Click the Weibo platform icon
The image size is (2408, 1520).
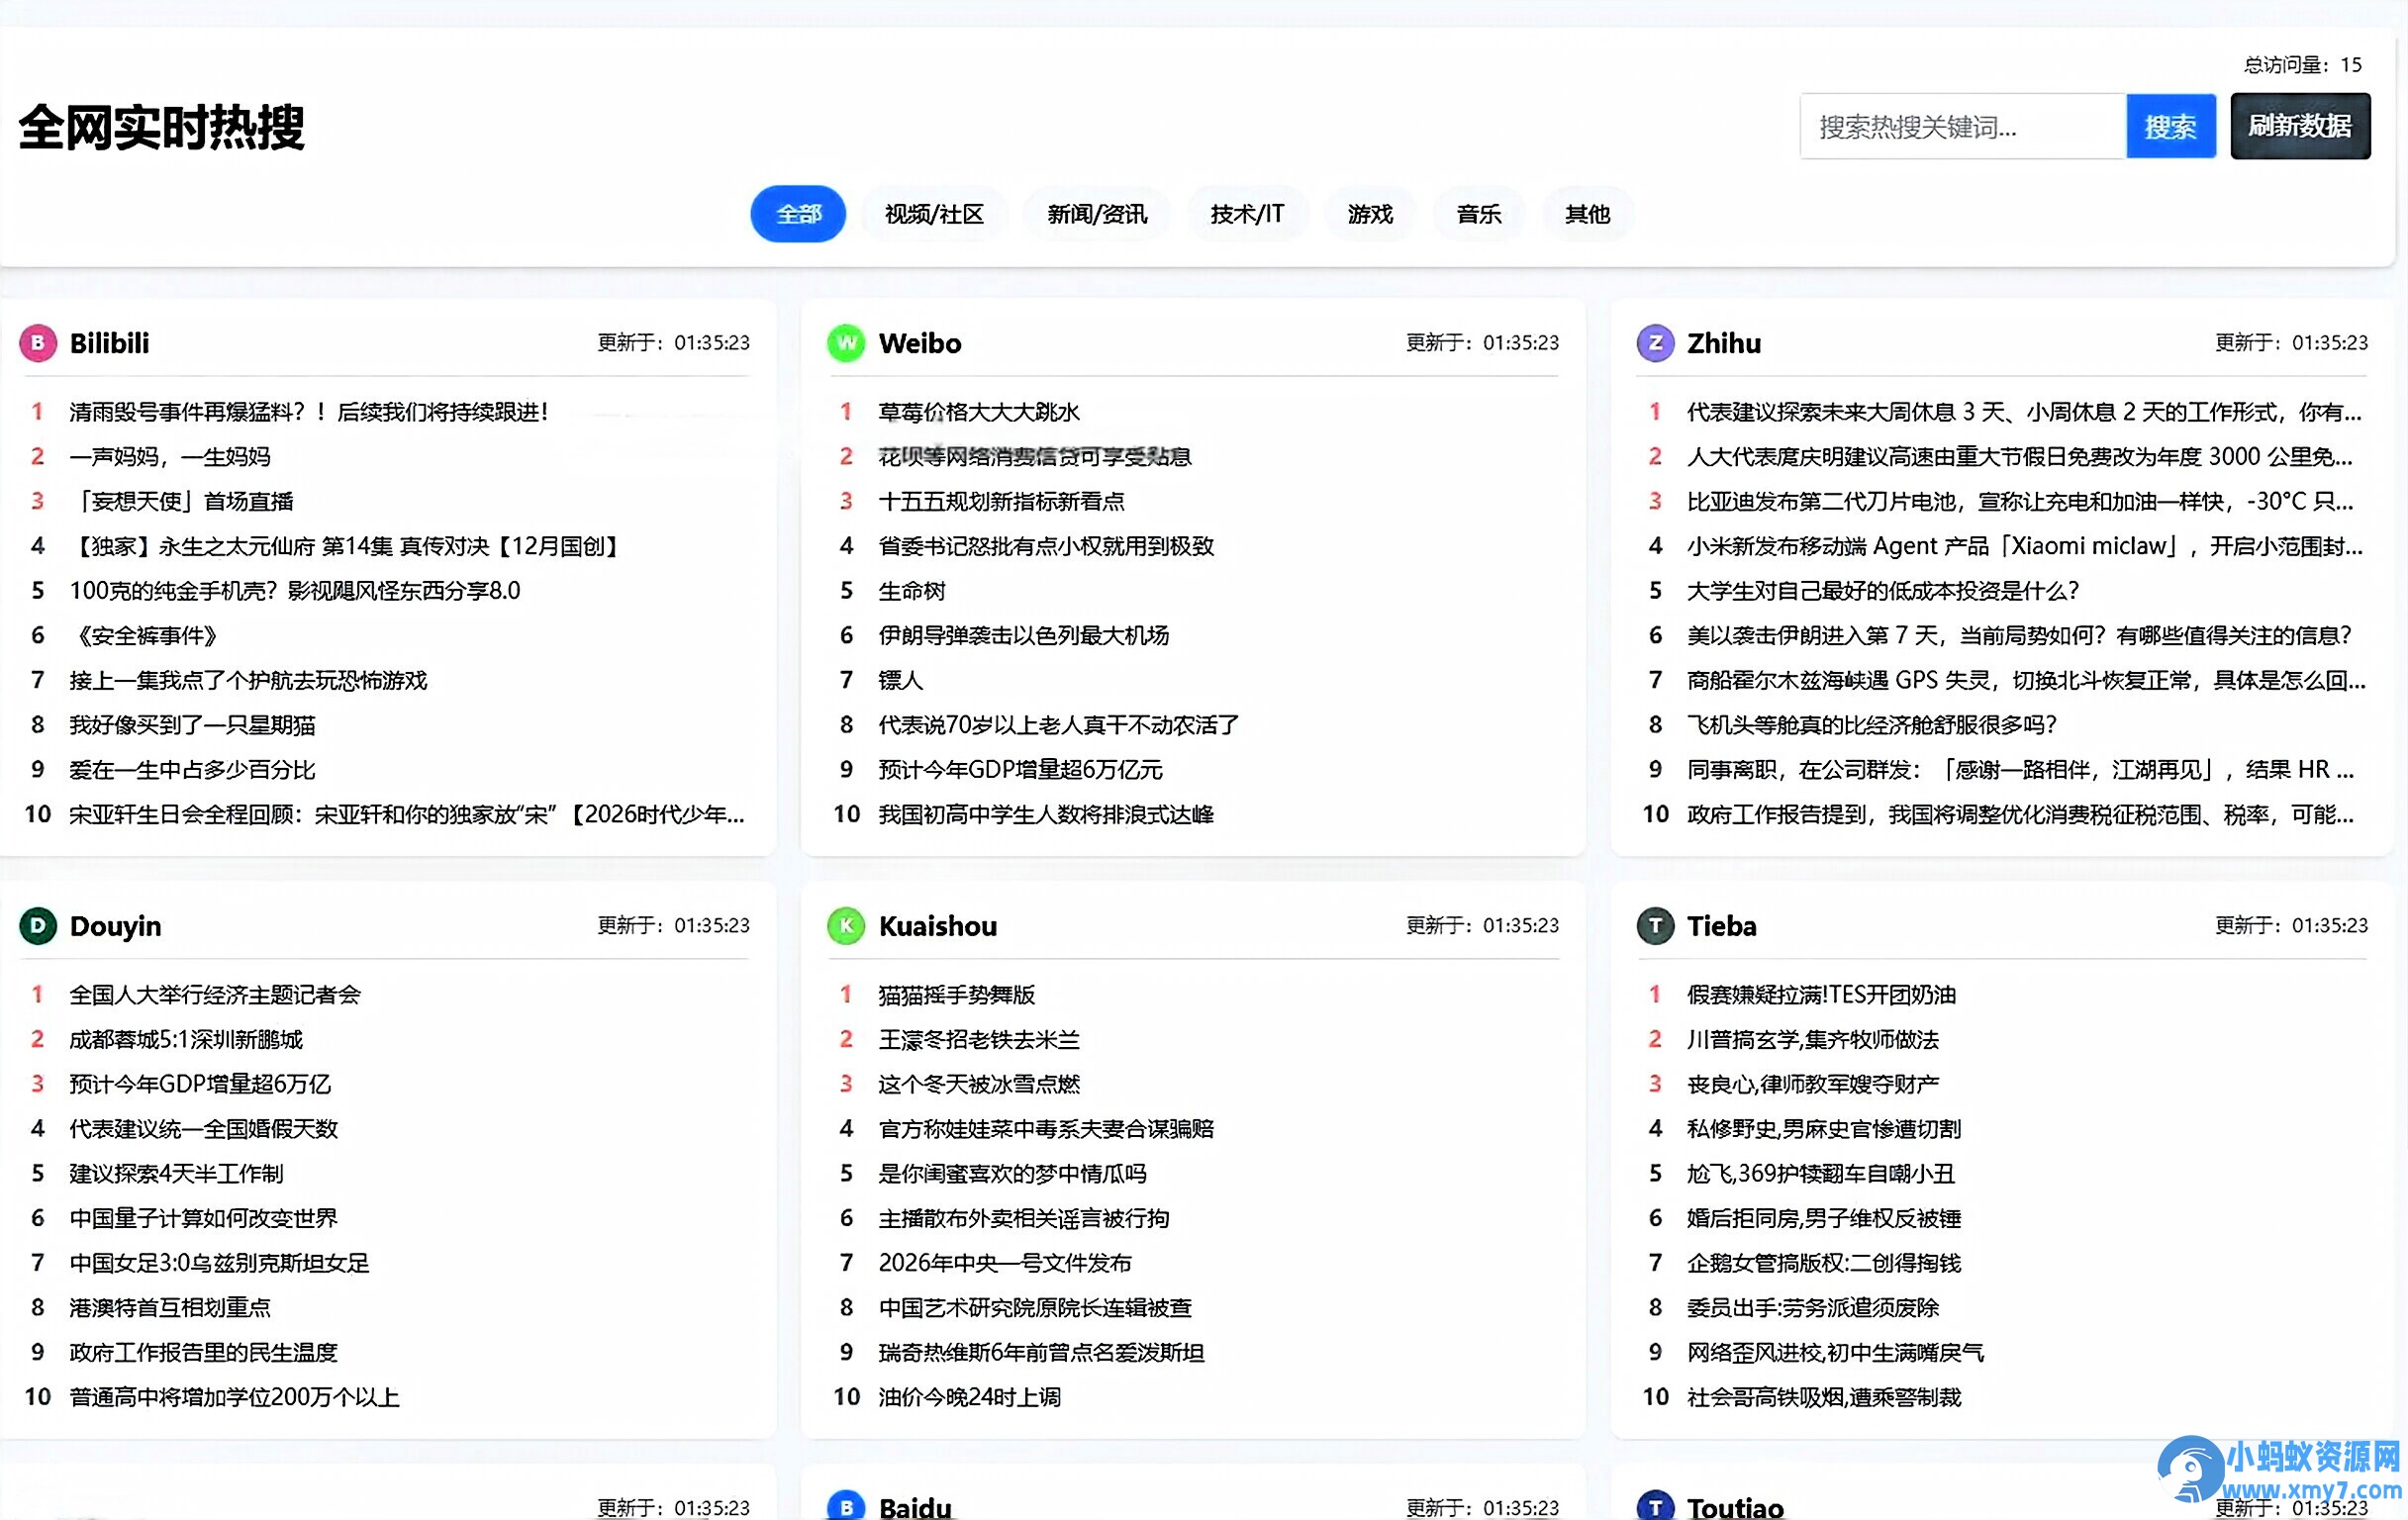point(845,343)
